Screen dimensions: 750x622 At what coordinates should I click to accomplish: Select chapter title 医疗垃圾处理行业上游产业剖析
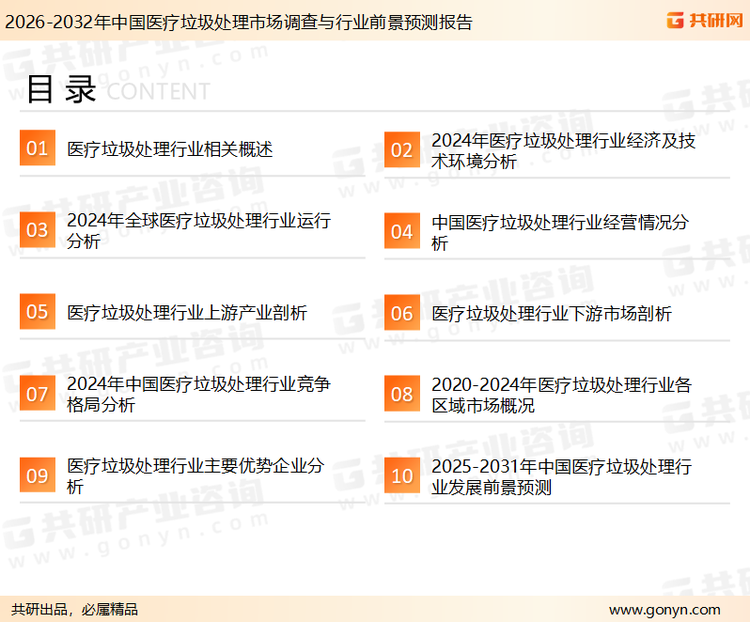187,313
